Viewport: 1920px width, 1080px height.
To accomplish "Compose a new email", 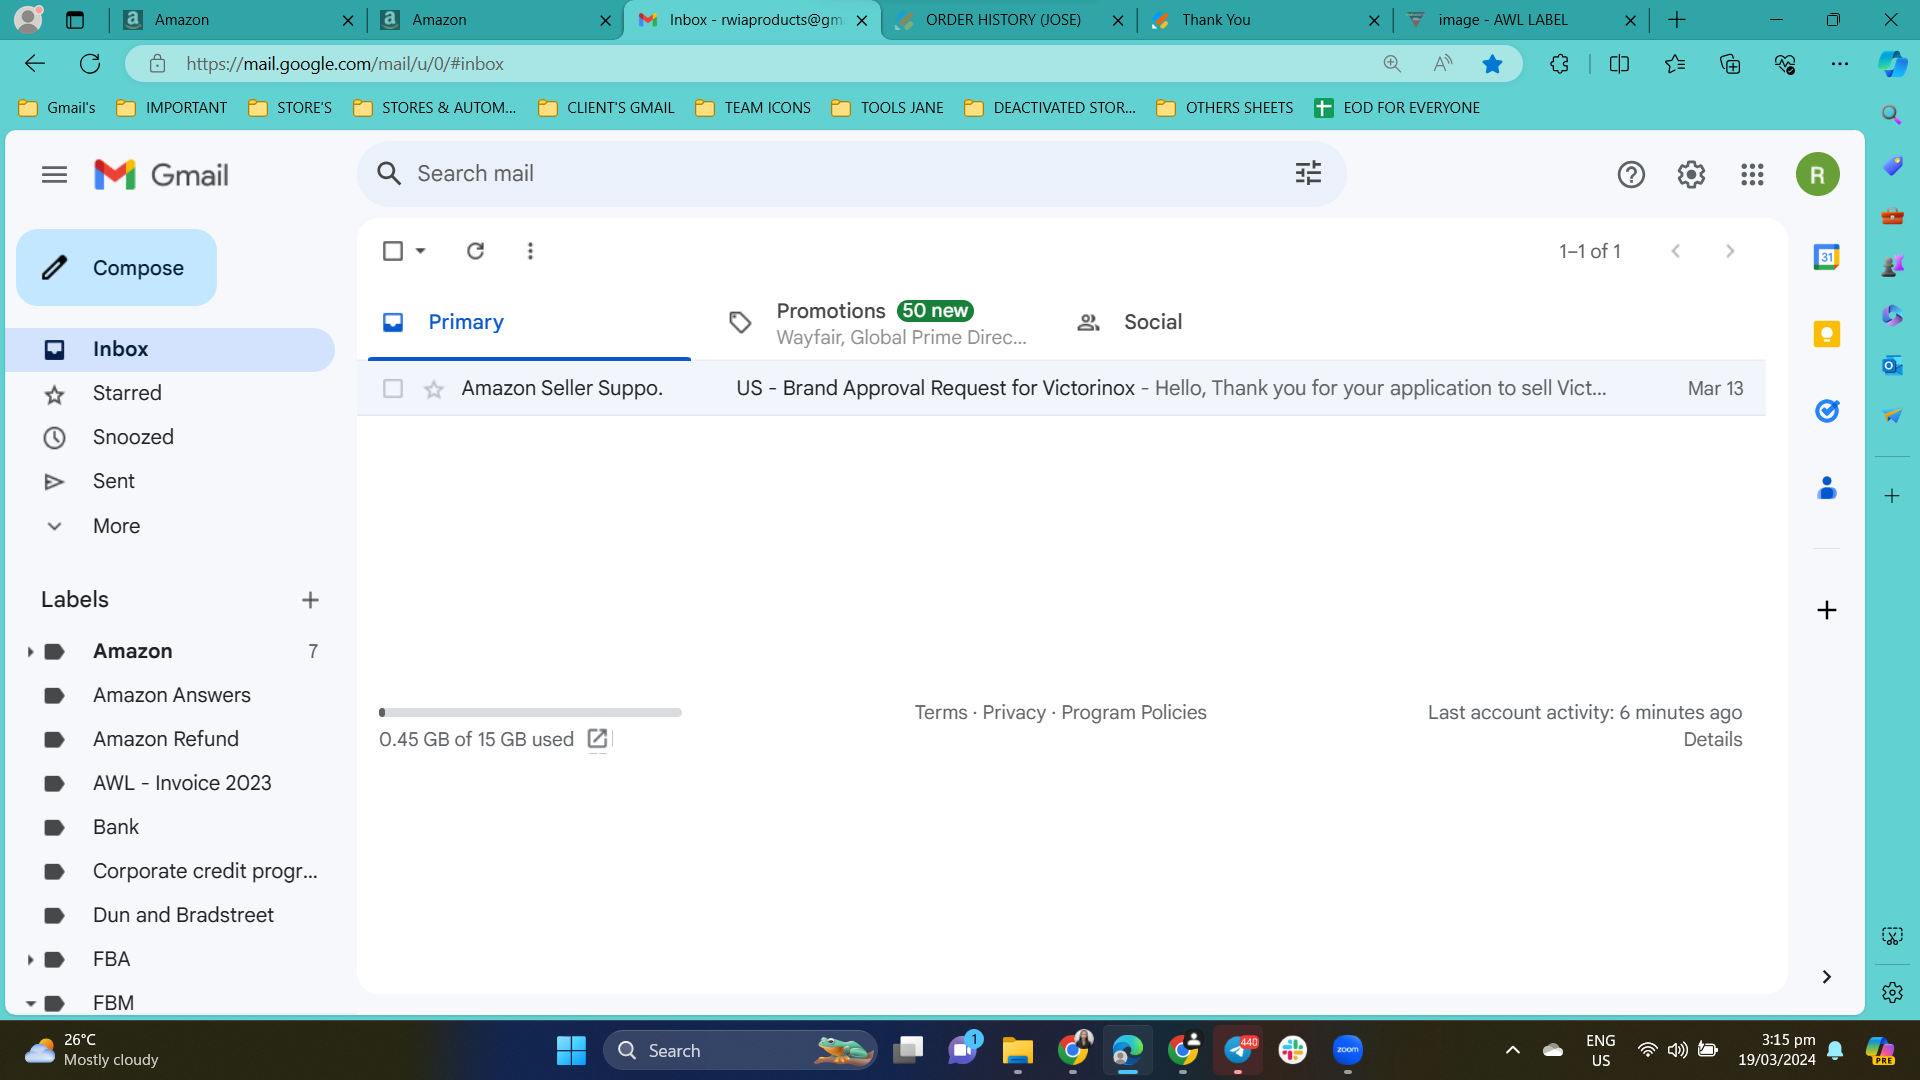I will point(116,268).
